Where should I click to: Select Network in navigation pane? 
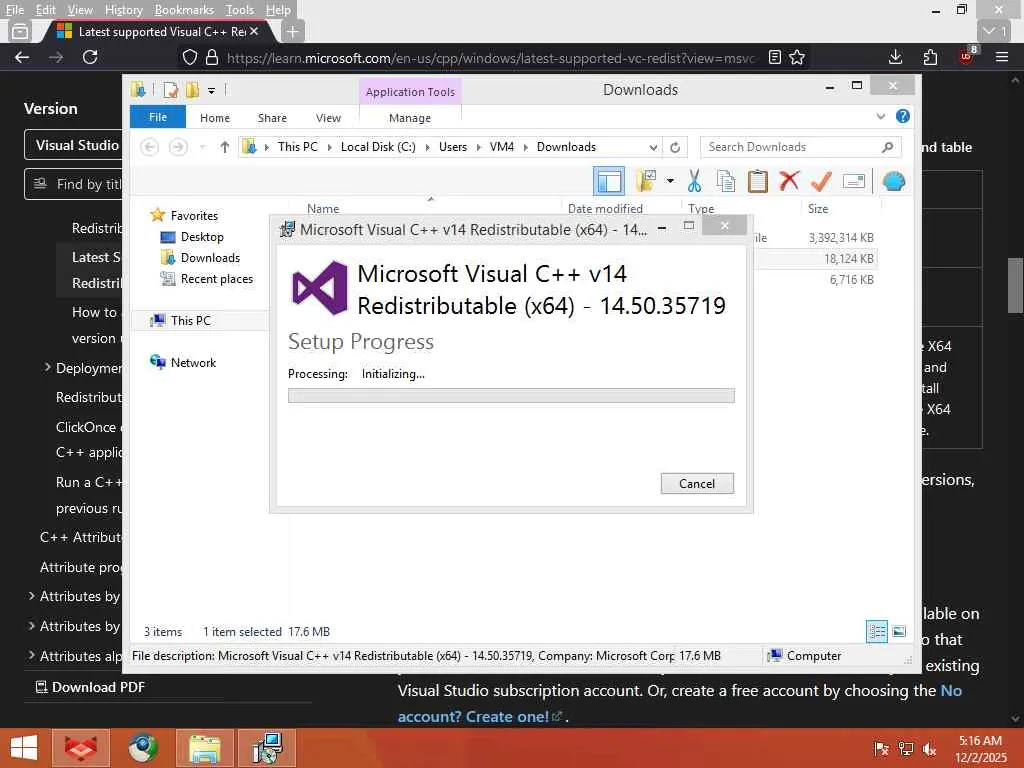(193, 362)
